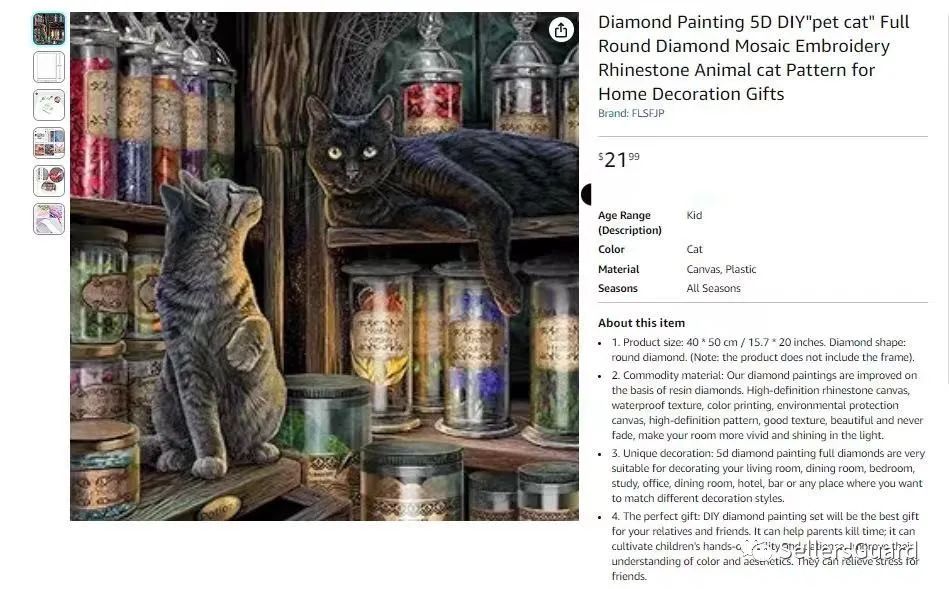Select the sixth pastel-colored thumbnail

click(49, 219)
